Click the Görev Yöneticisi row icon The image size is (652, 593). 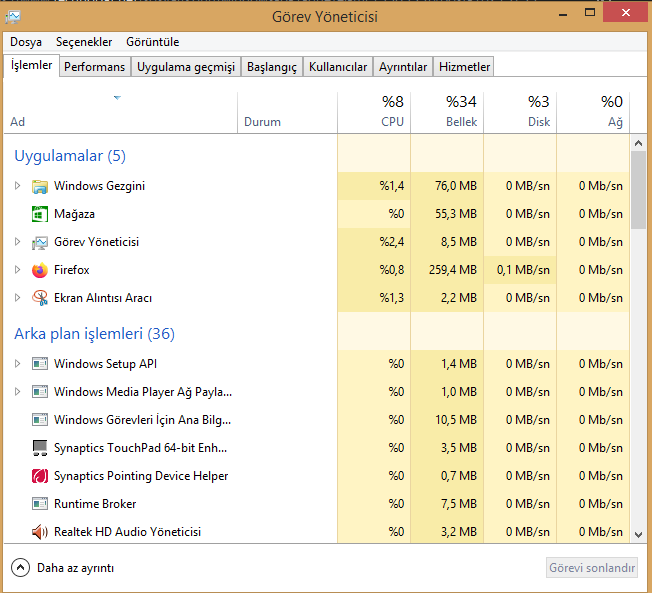tap(40, 242)
